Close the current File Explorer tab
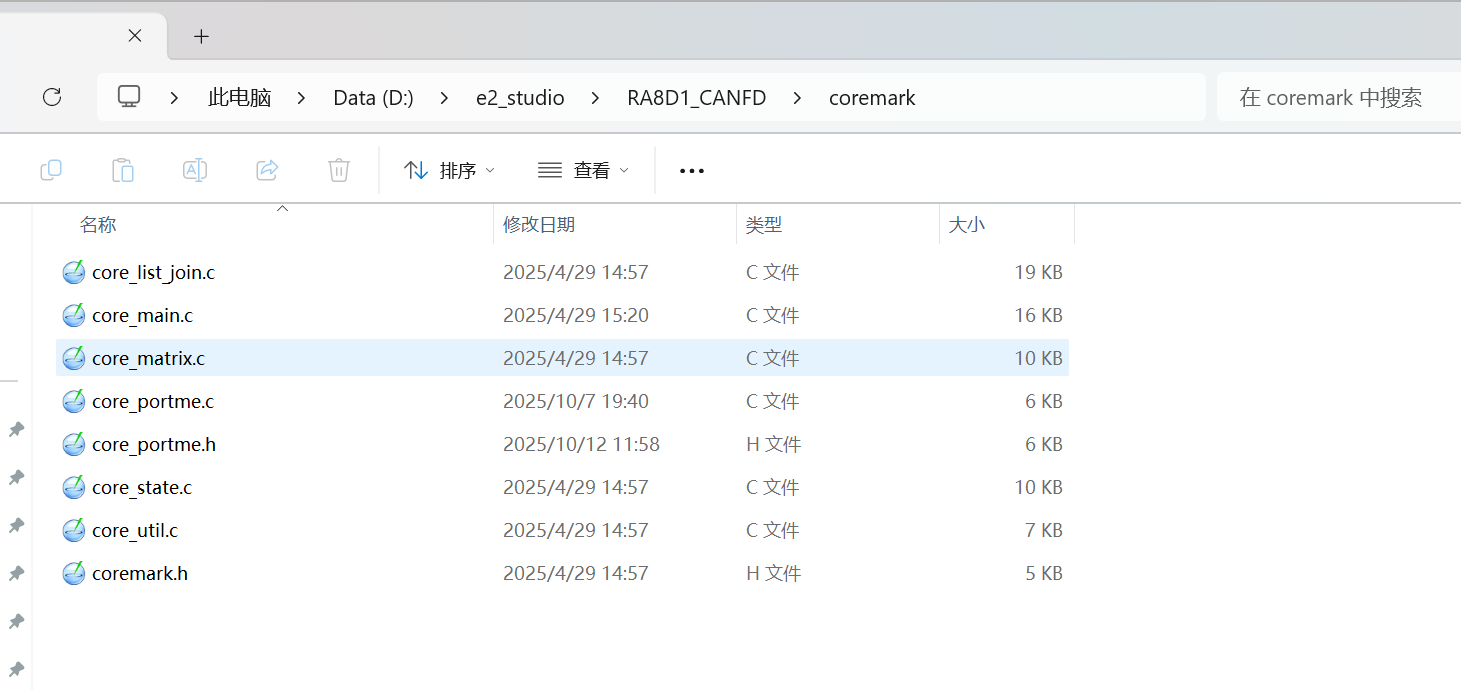This screenshot has height=690, width=1461. 135,36
